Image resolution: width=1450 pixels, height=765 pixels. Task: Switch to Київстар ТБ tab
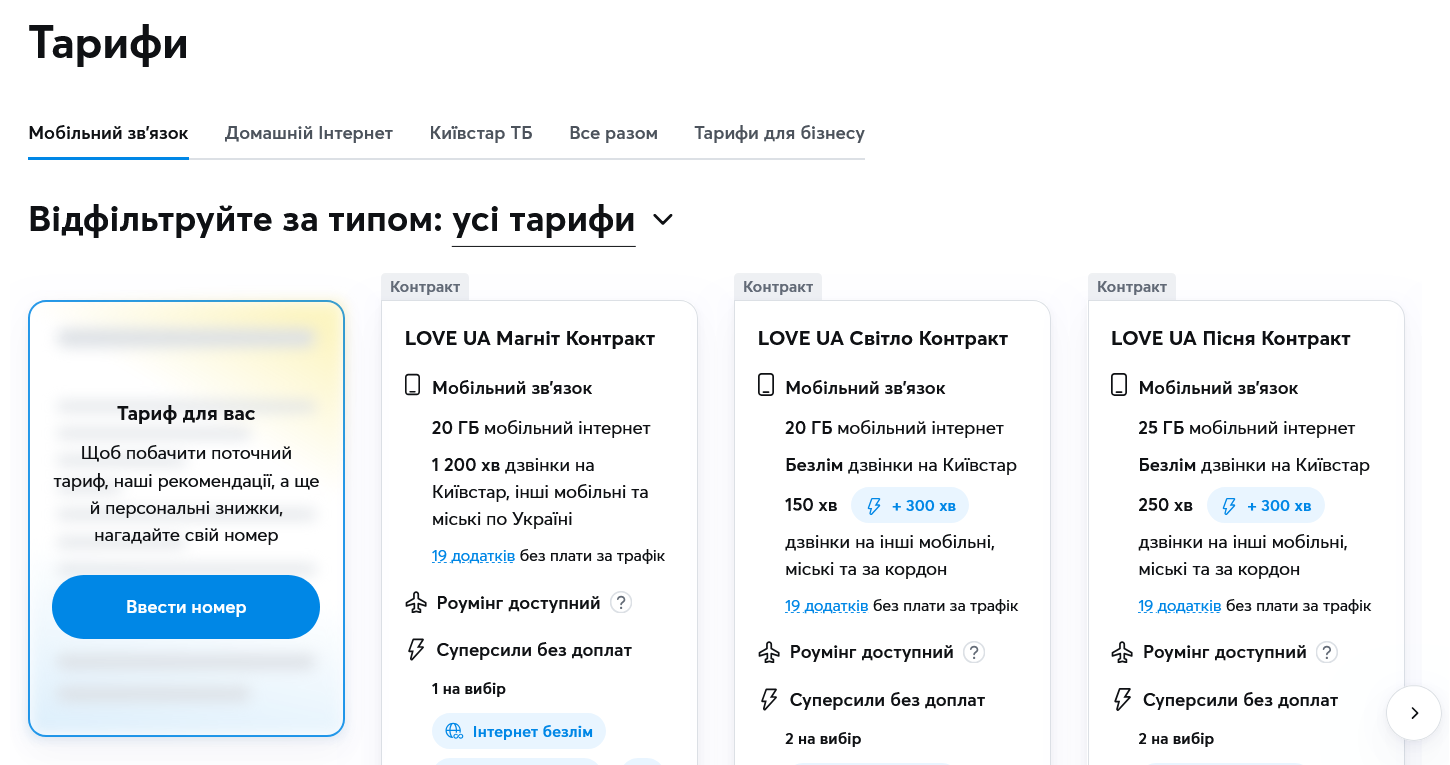coord(481,133)
